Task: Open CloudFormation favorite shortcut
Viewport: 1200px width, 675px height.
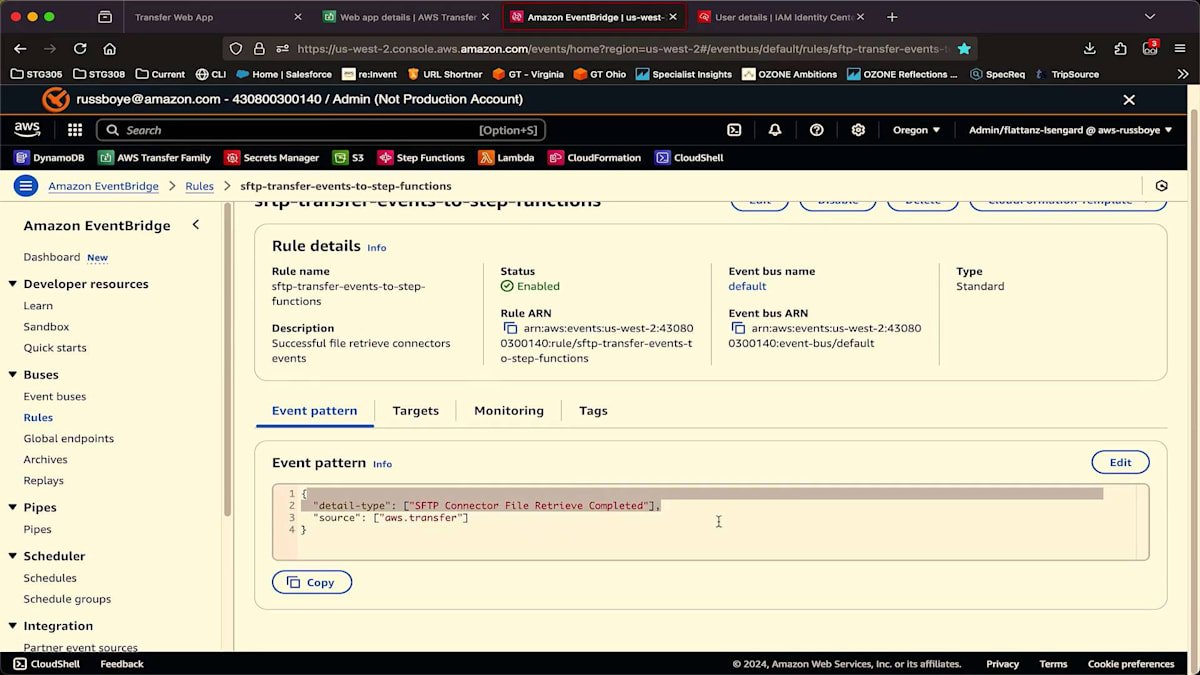Action: tap(595, 158)
